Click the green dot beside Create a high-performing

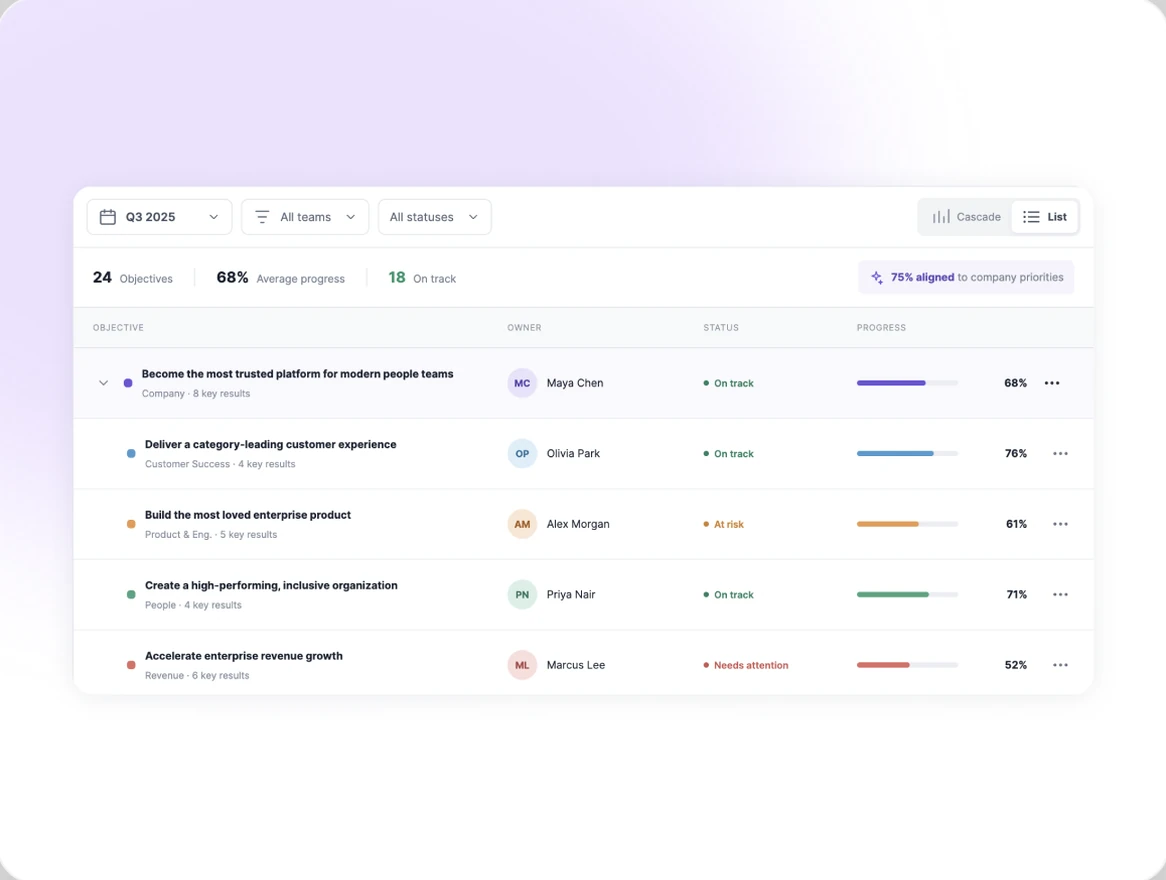tap(131, 594)
